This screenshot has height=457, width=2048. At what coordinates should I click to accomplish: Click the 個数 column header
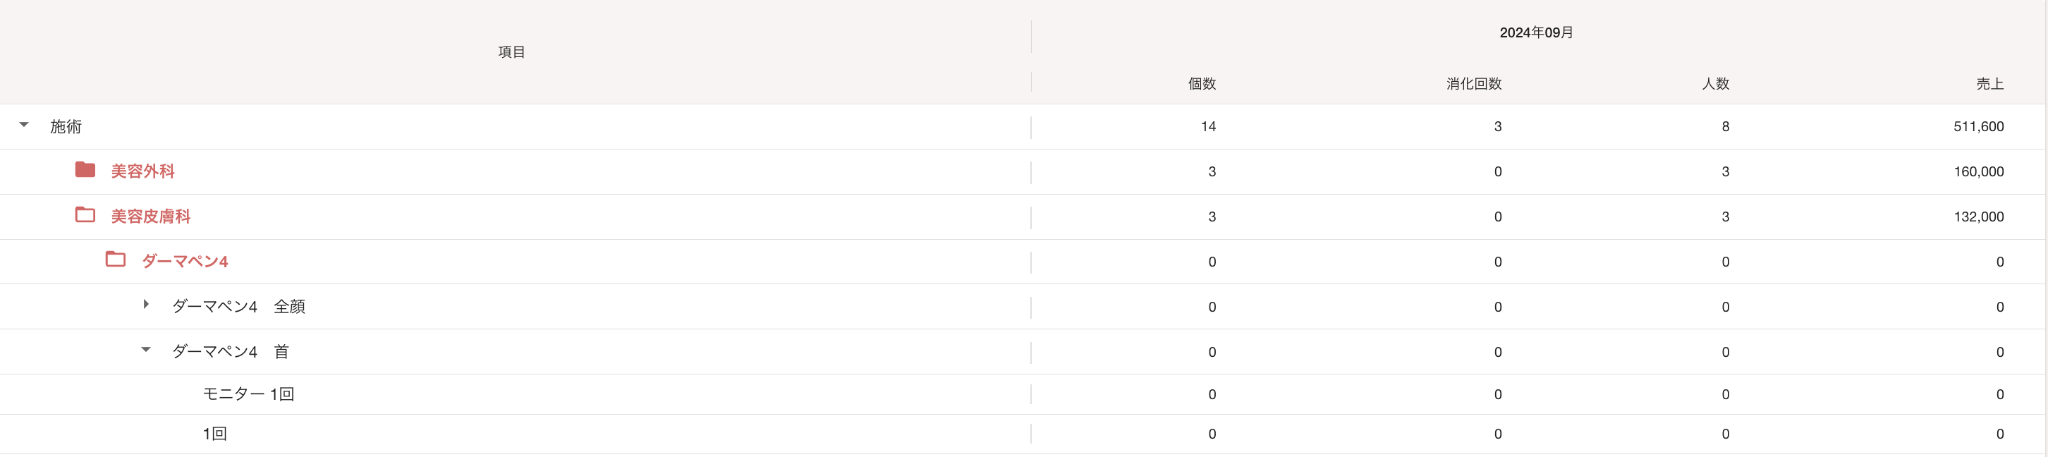pyautogui.click(x=1202, y=84)
